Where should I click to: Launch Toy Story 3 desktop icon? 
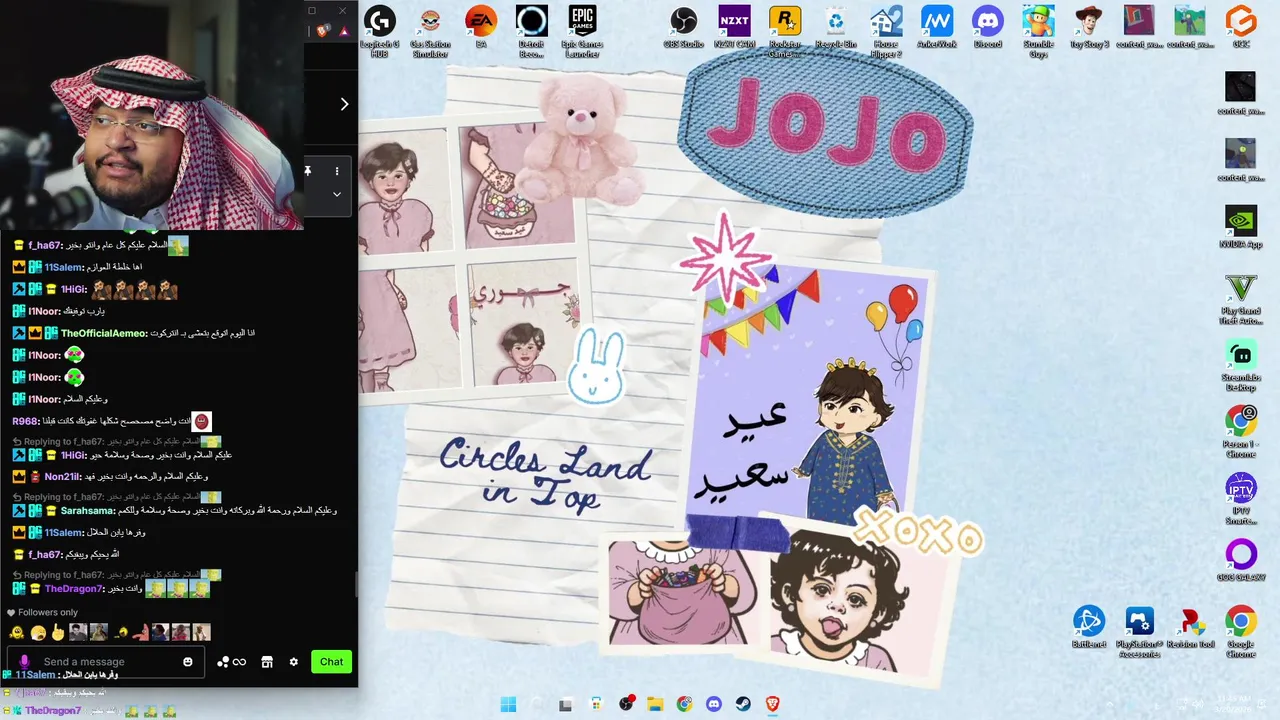(x=1089, y=28)
